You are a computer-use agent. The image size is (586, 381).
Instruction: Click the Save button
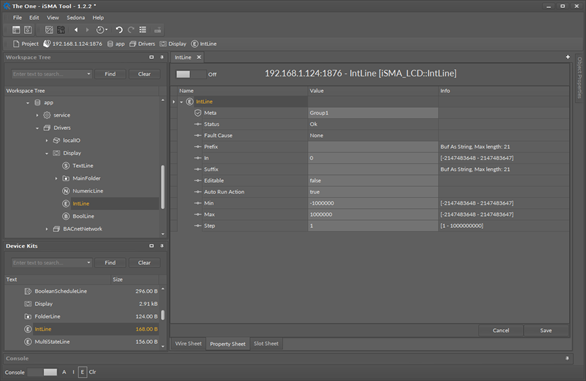[546, 330]
